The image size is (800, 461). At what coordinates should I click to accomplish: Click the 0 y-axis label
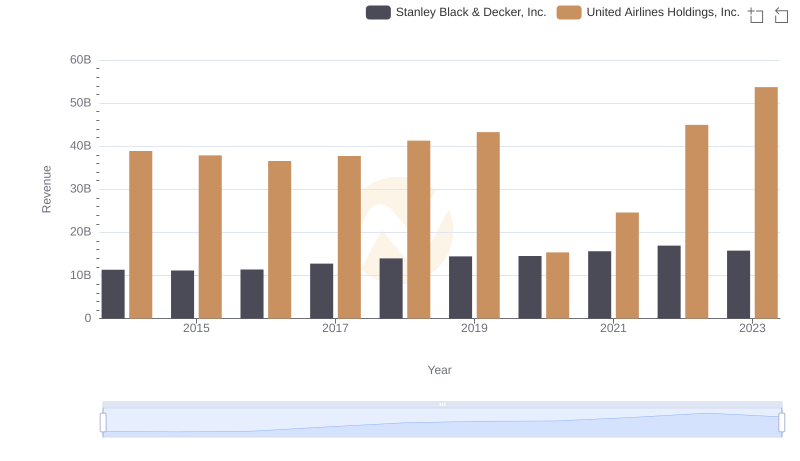click(x=88, y=318)
